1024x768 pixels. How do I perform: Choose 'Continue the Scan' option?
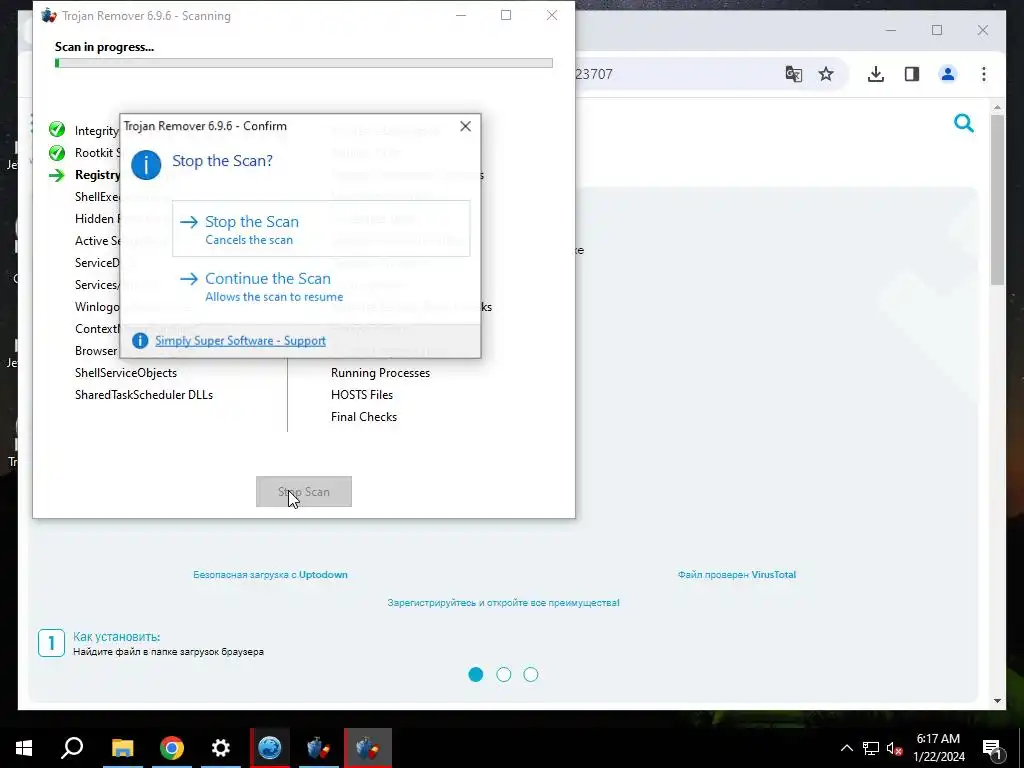(321, 286)
